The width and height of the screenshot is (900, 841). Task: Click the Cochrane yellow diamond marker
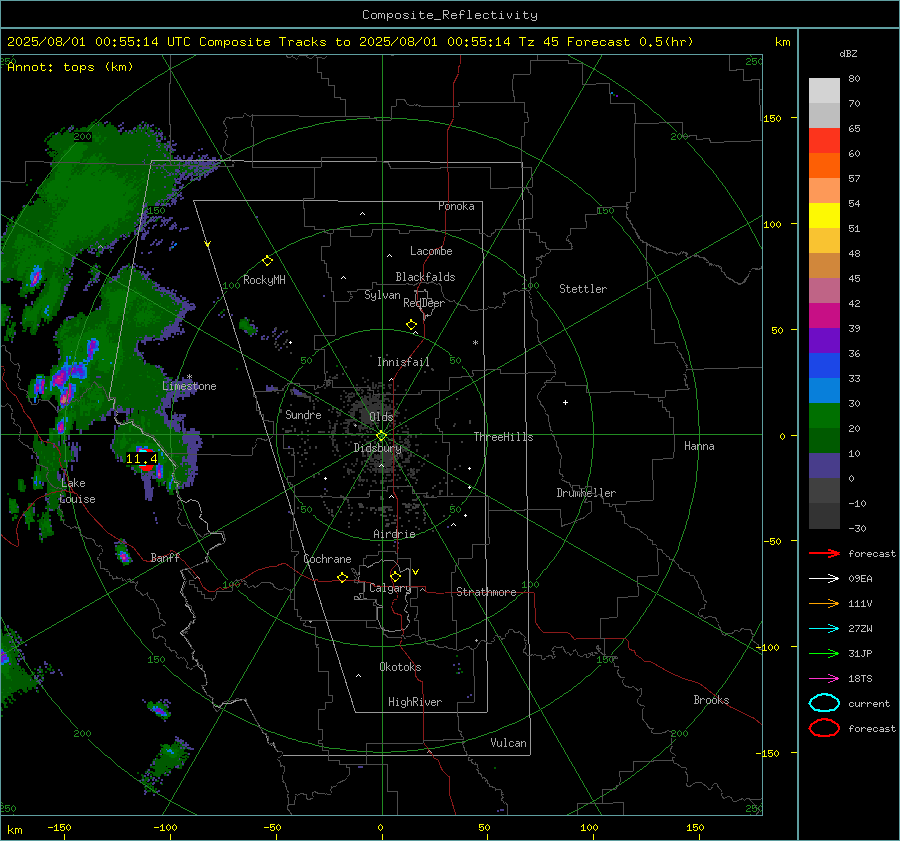tap(343, 577)
